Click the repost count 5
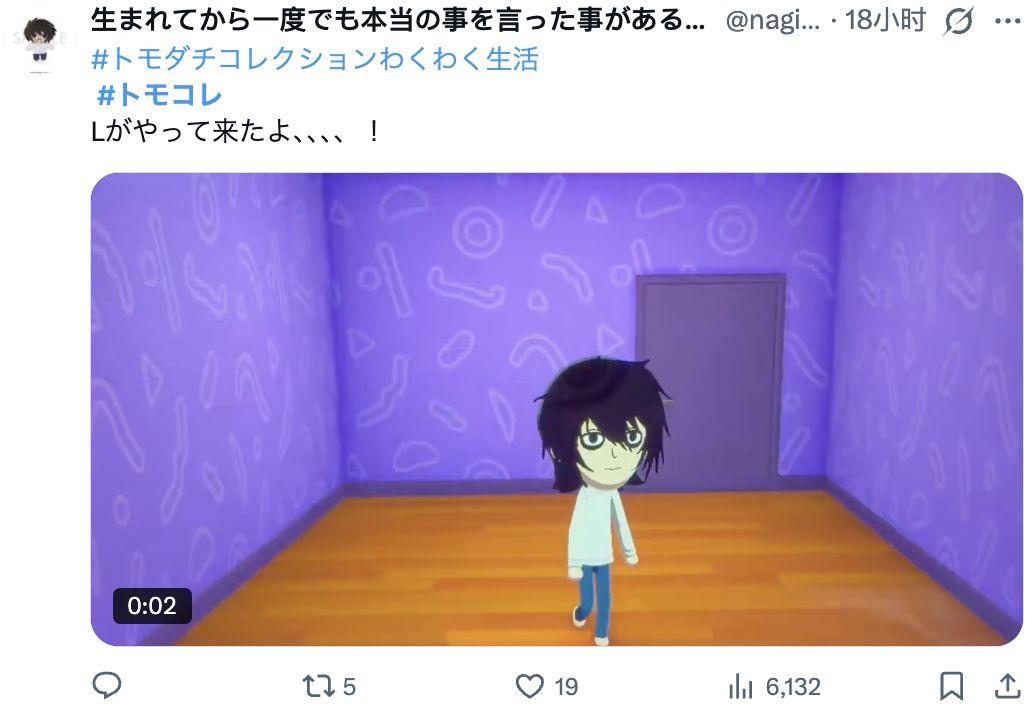The width and height of the screenshot is (1032, 714). pos(349,687)
